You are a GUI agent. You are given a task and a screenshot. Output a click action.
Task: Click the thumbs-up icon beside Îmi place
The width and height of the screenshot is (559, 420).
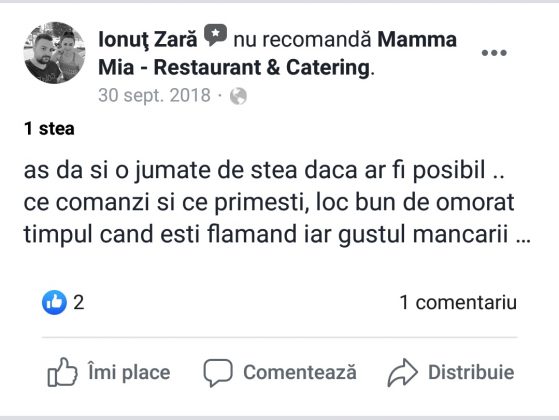(62, 372)
